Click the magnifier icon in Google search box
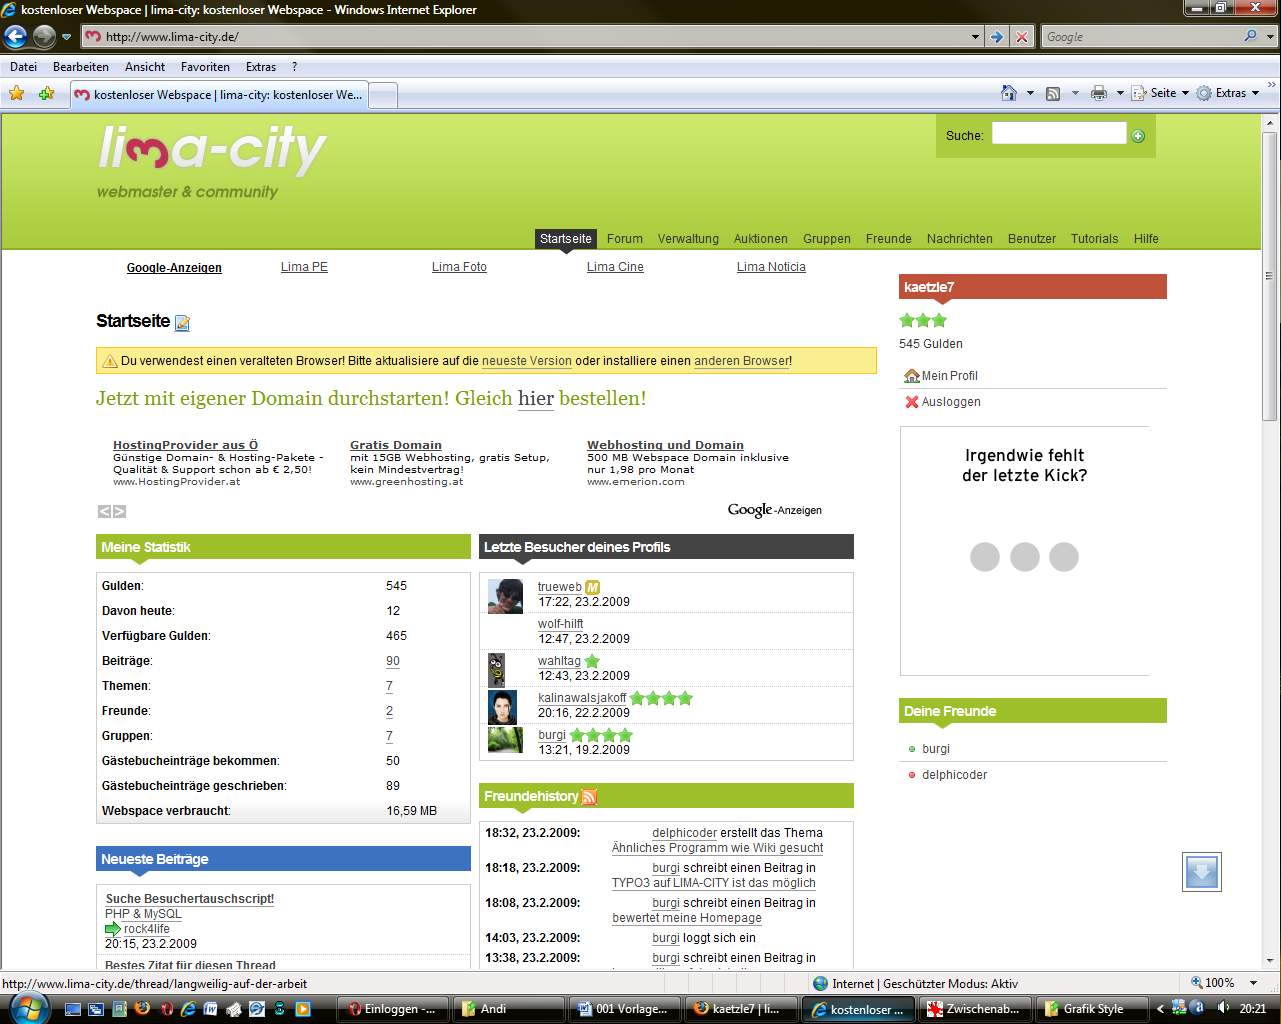This screenshot has height=1024, width=1281. pyautogui.click(x=1250, y=36)
